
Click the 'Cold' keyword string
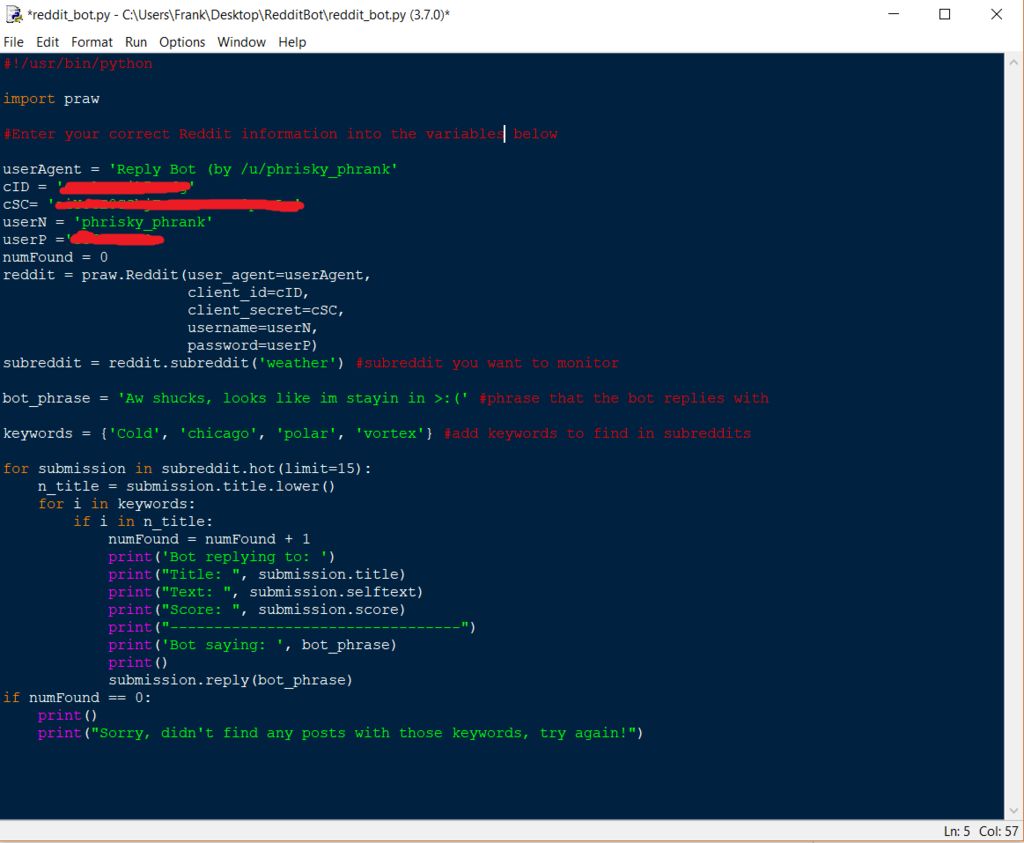(x=134, y=434)
